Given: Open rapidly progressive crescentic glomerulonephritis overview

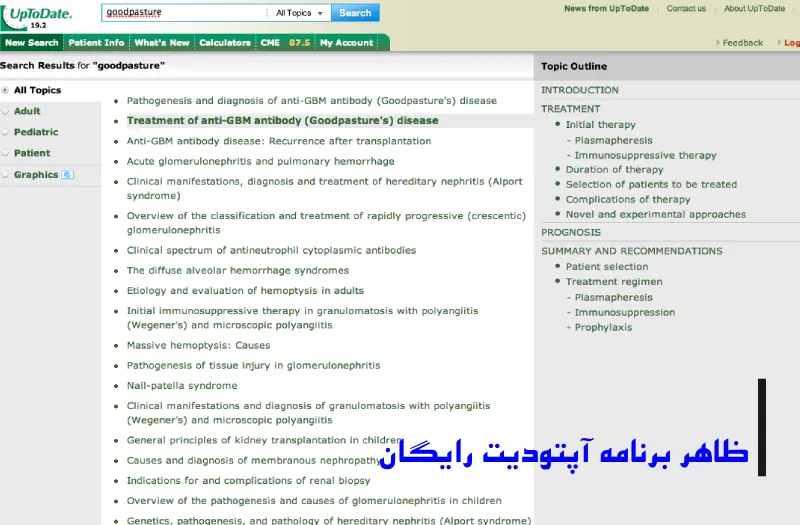Looking at the screenshot, I should point(326,222).
